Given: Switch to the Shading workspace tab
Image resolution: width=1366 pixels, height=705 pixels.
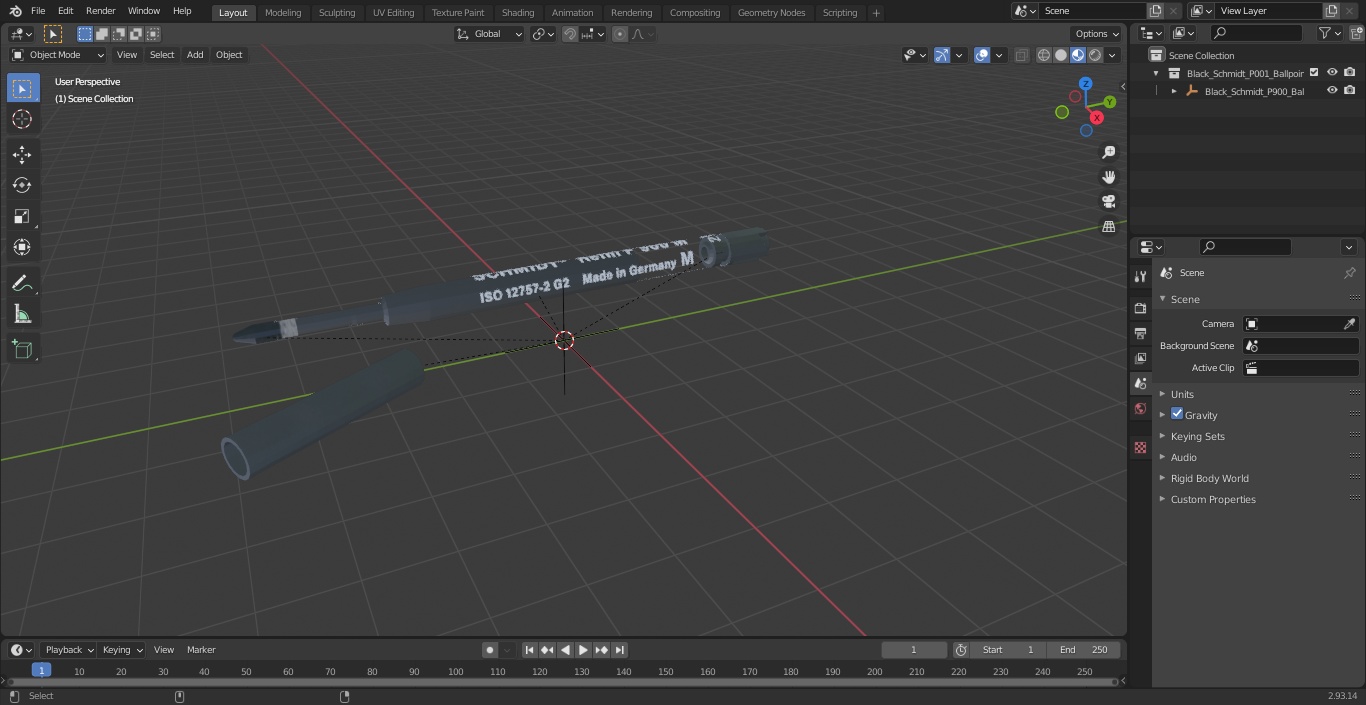Looking at the screenshot, I should click(x=518, y=12).
